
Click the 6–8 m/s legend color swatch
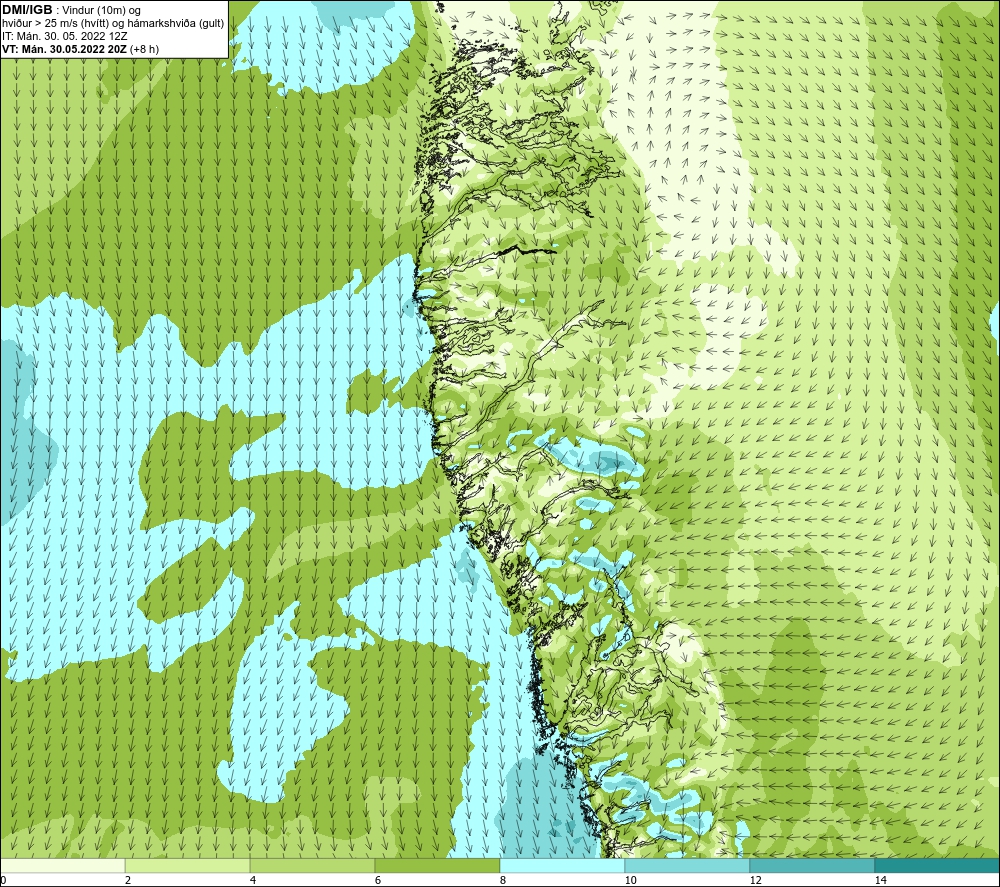point(438,865)
